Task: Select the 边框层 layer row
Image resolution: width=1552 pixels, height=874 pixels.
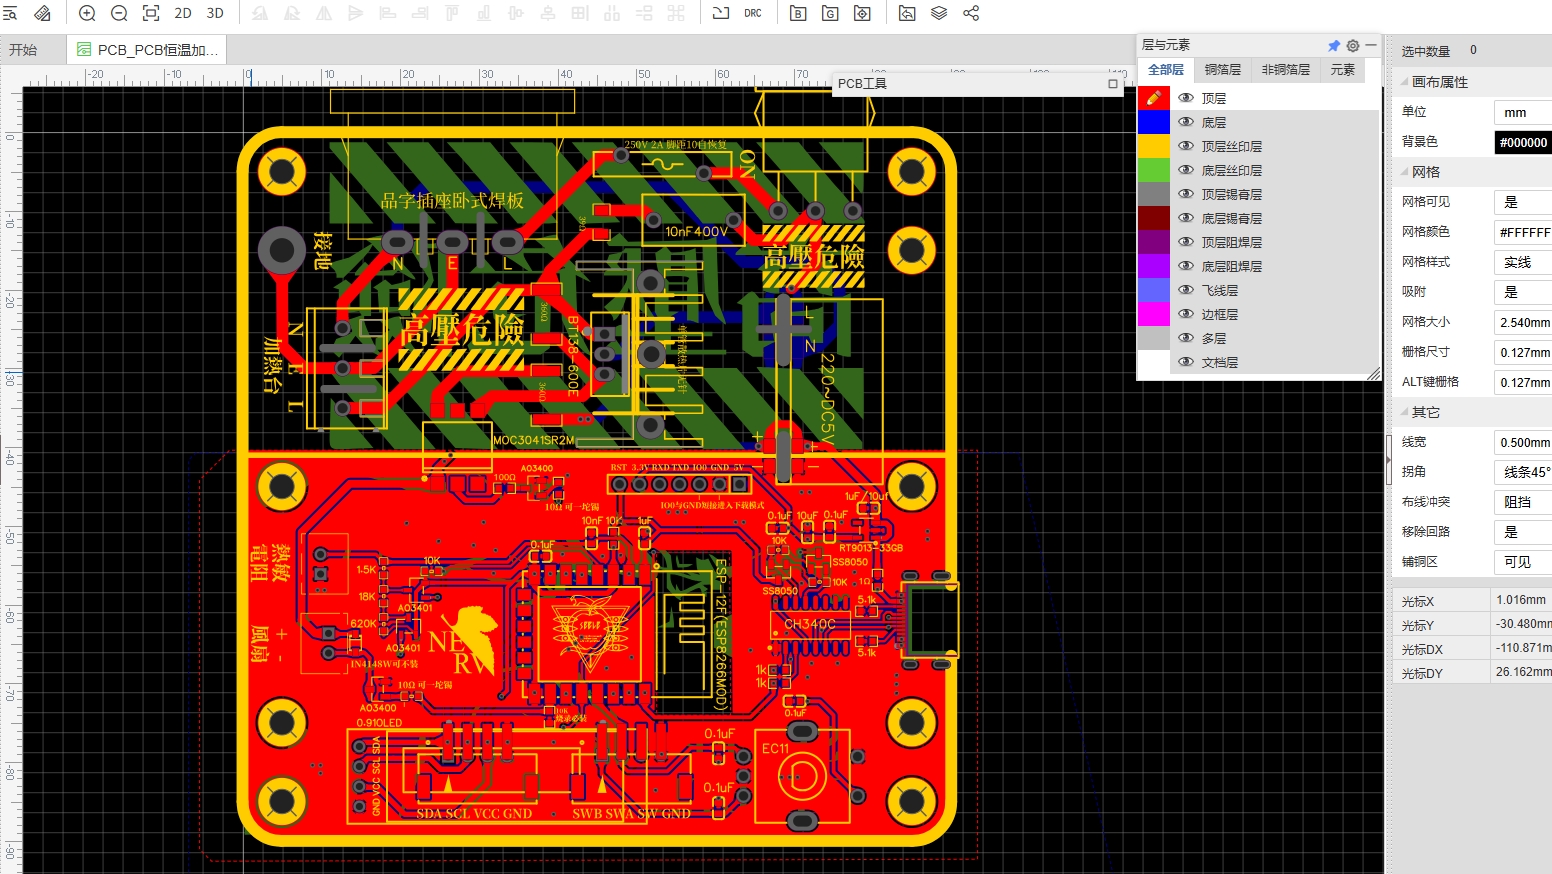Action: coord(1219,314)
